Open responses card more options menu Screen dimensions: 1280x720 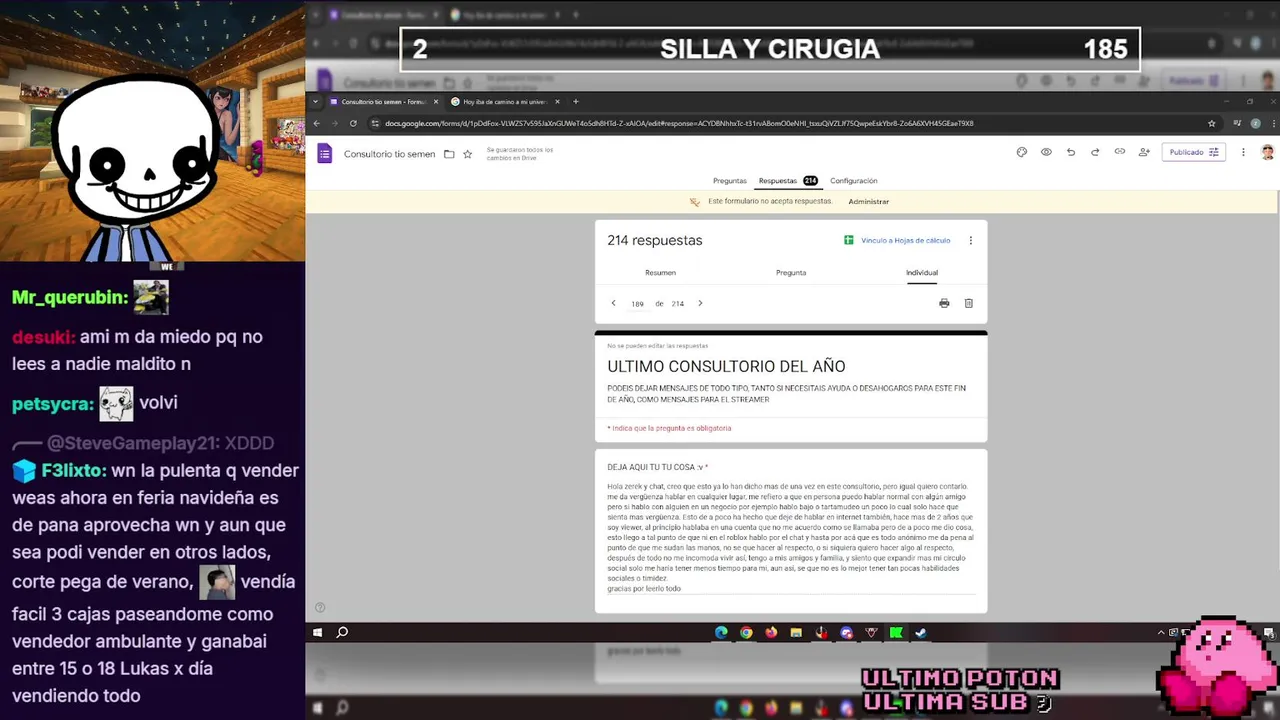pyautogui.click(x=970, y=240)
